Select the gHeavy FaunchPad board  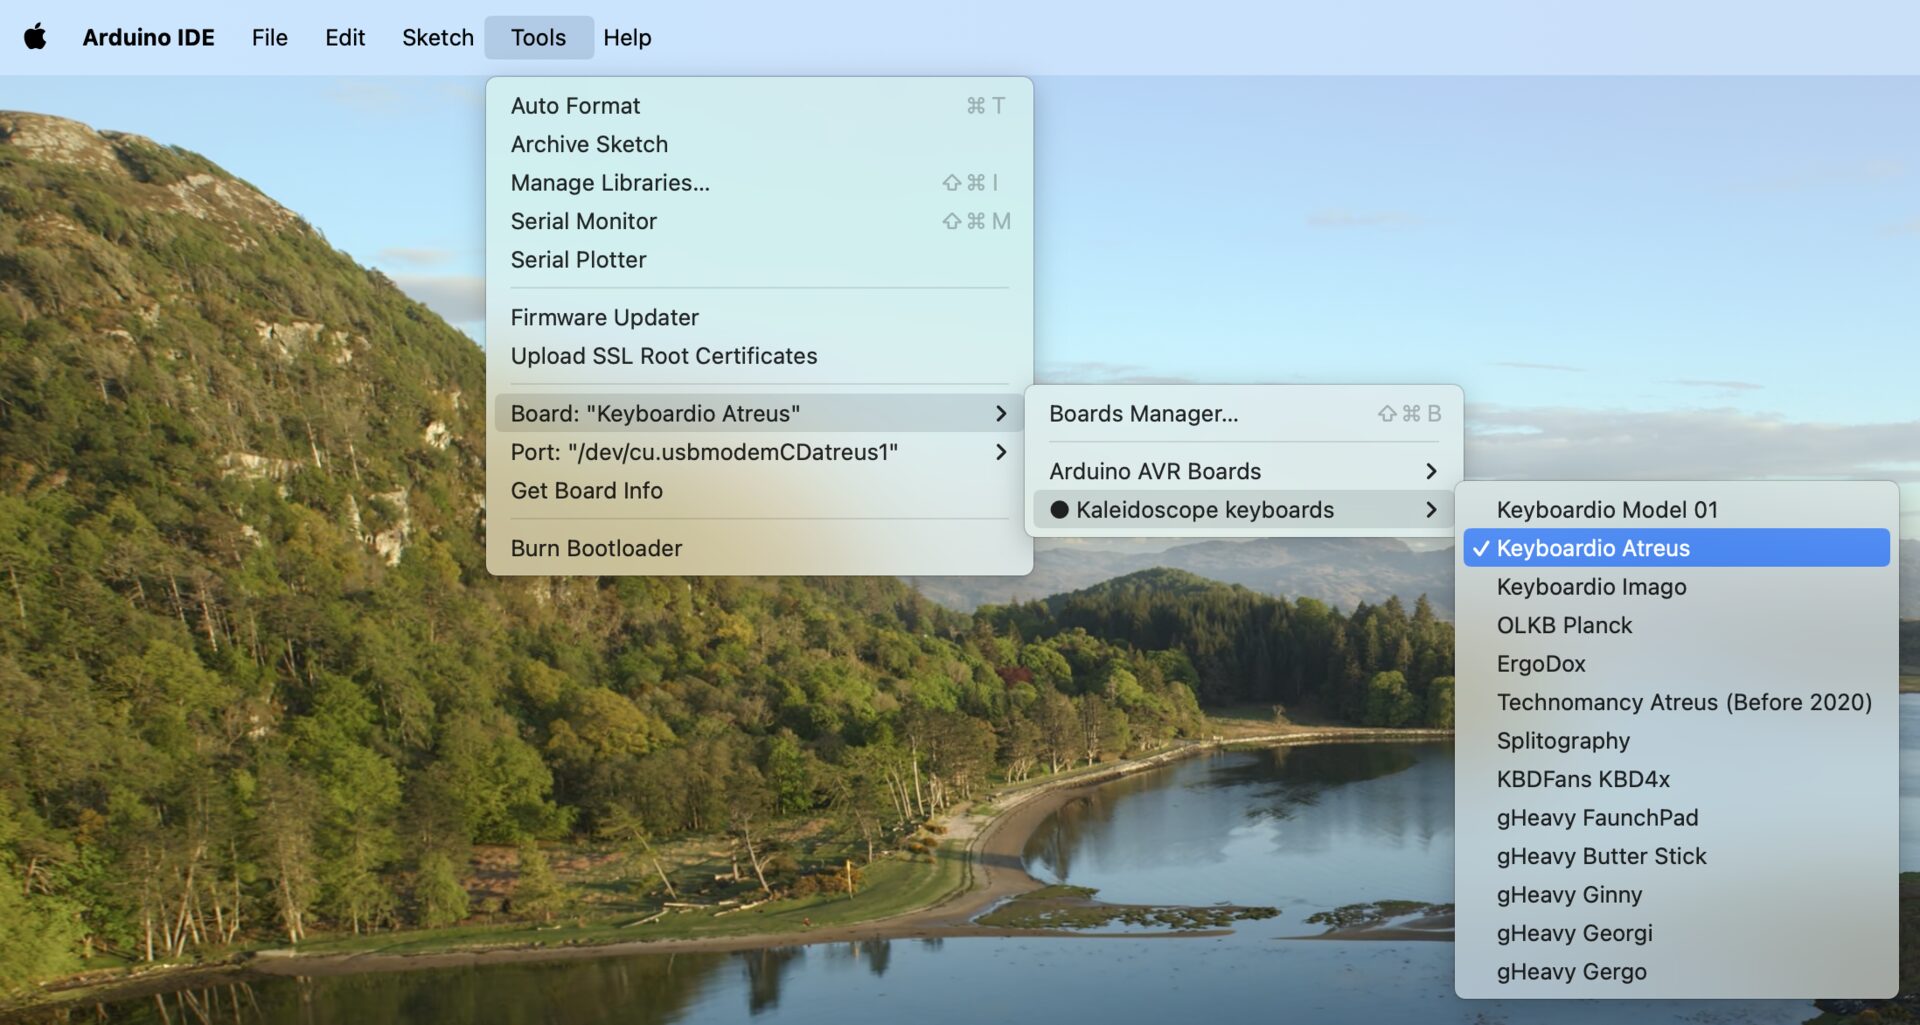coord(1676,818)
